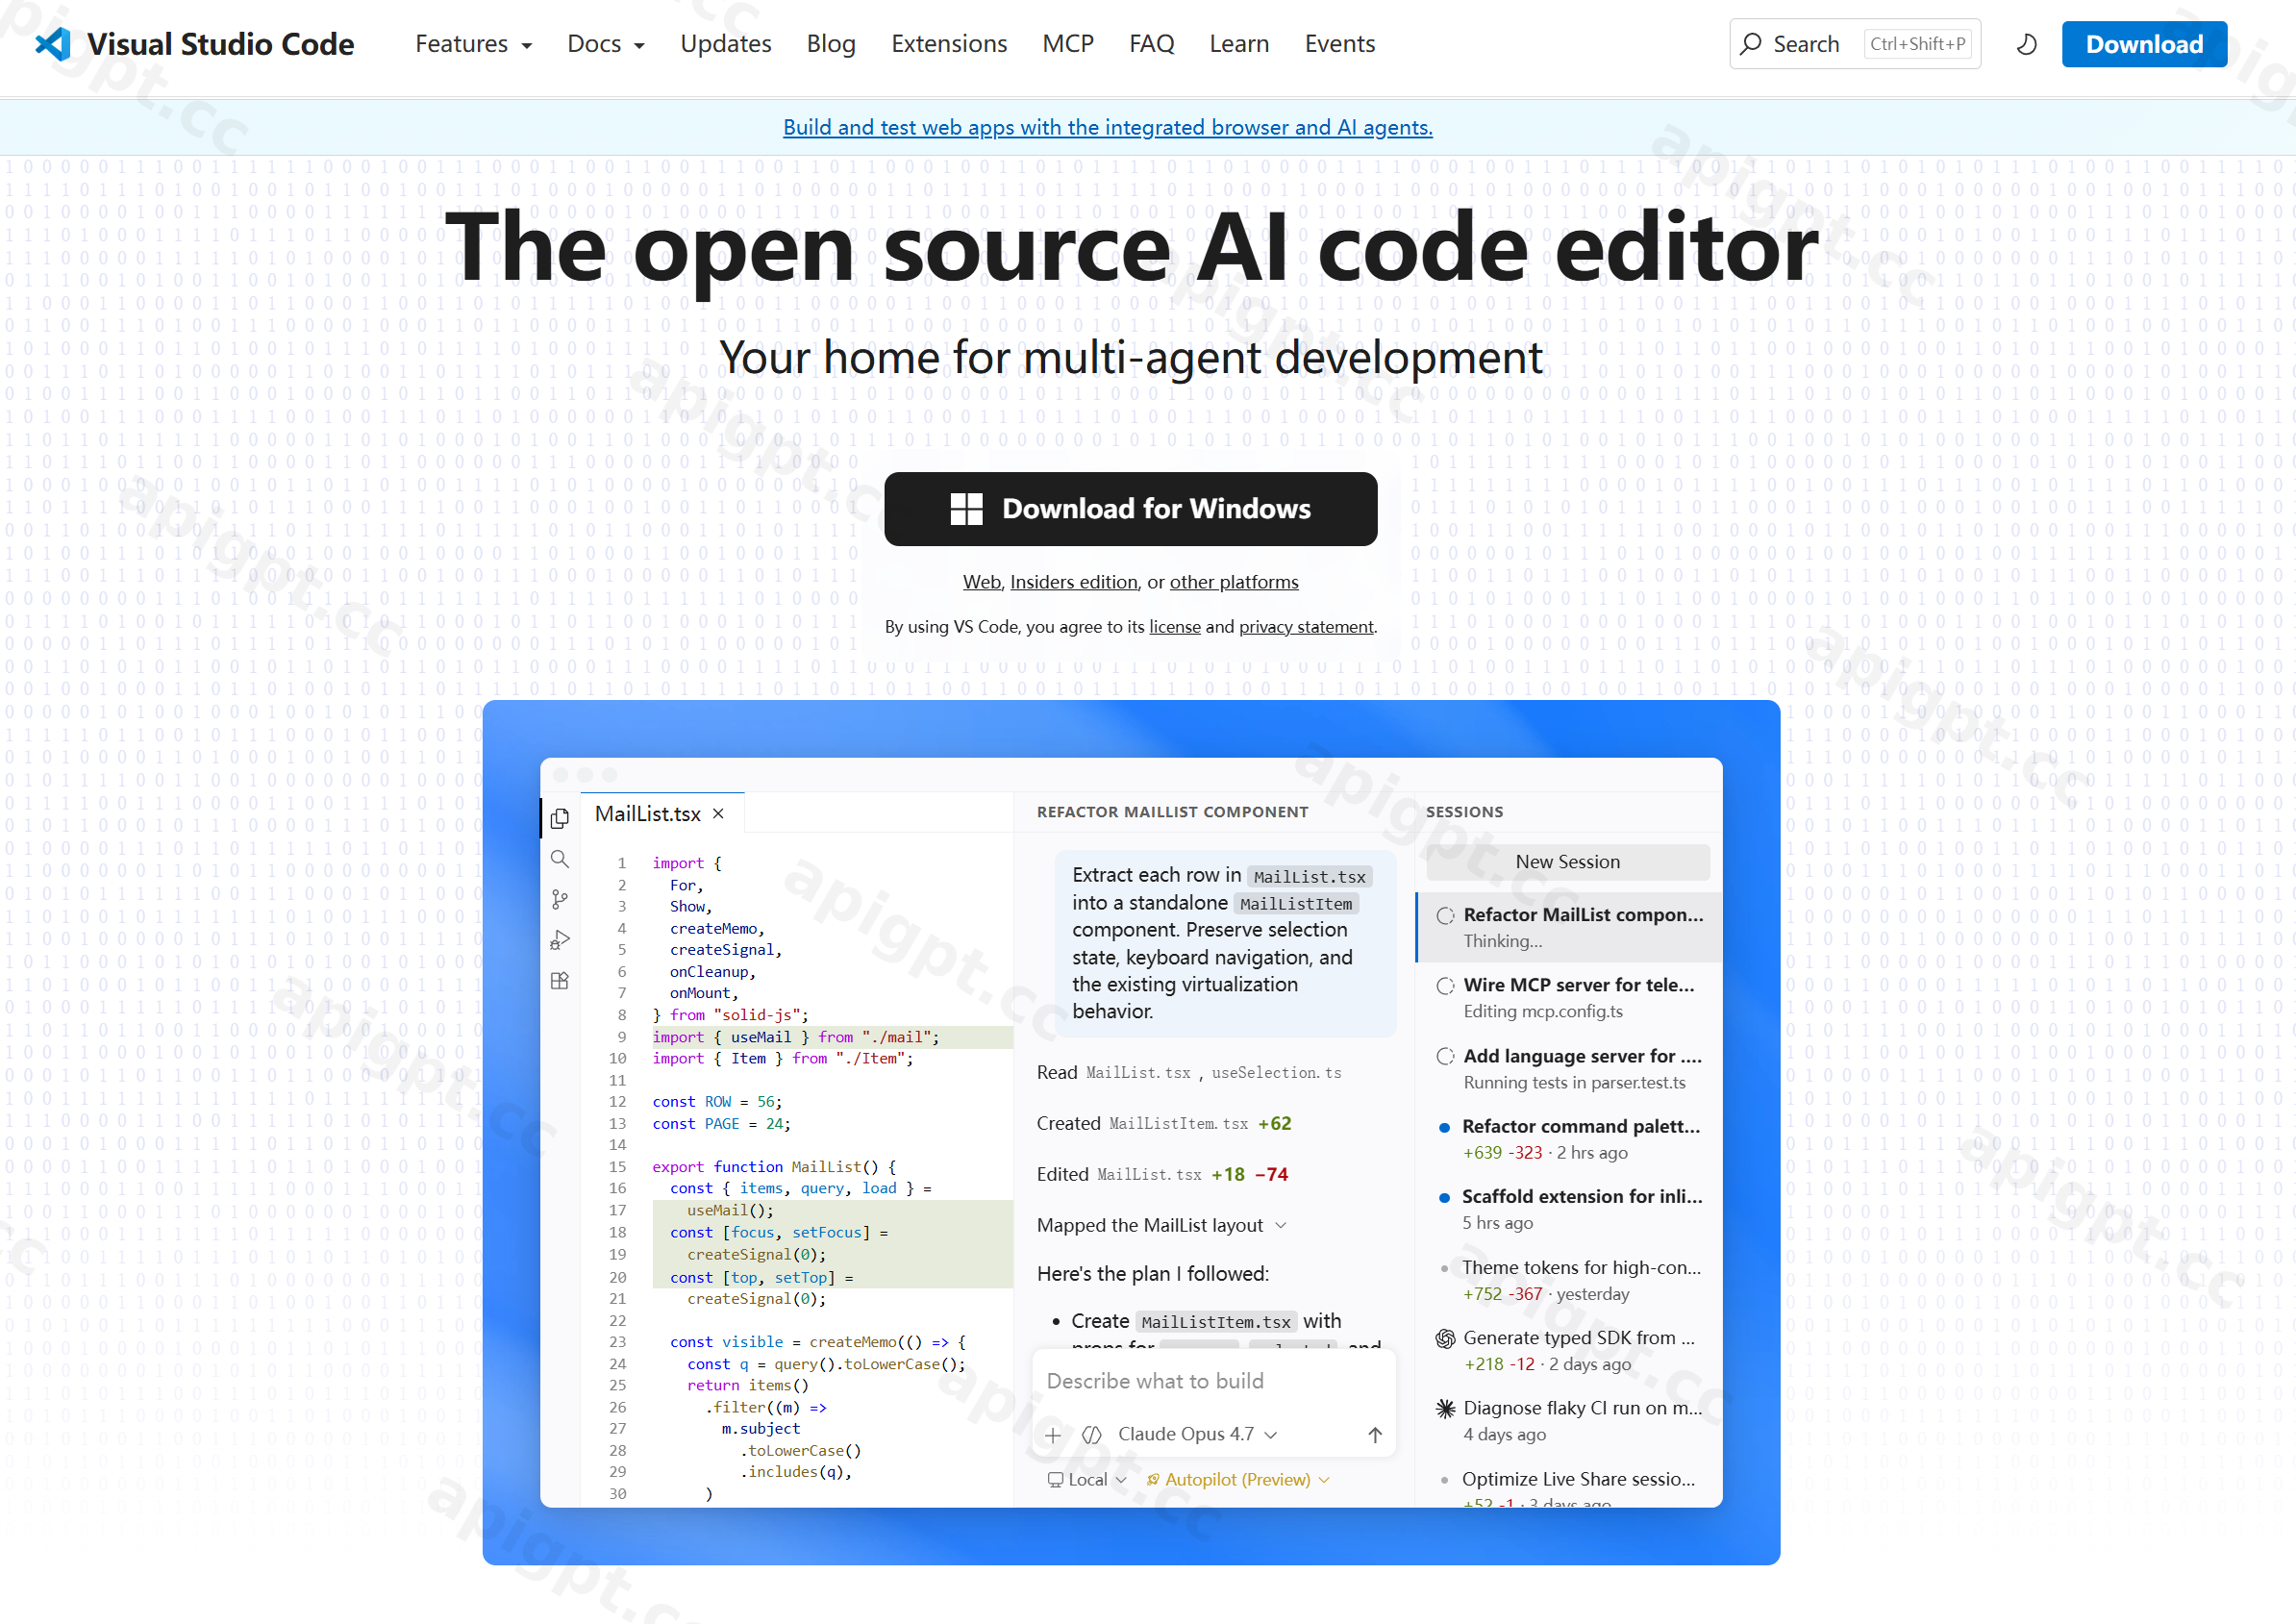2296x1624 pixels.
Task: Open the Source Control branch icon
Action: click(560, 900)
